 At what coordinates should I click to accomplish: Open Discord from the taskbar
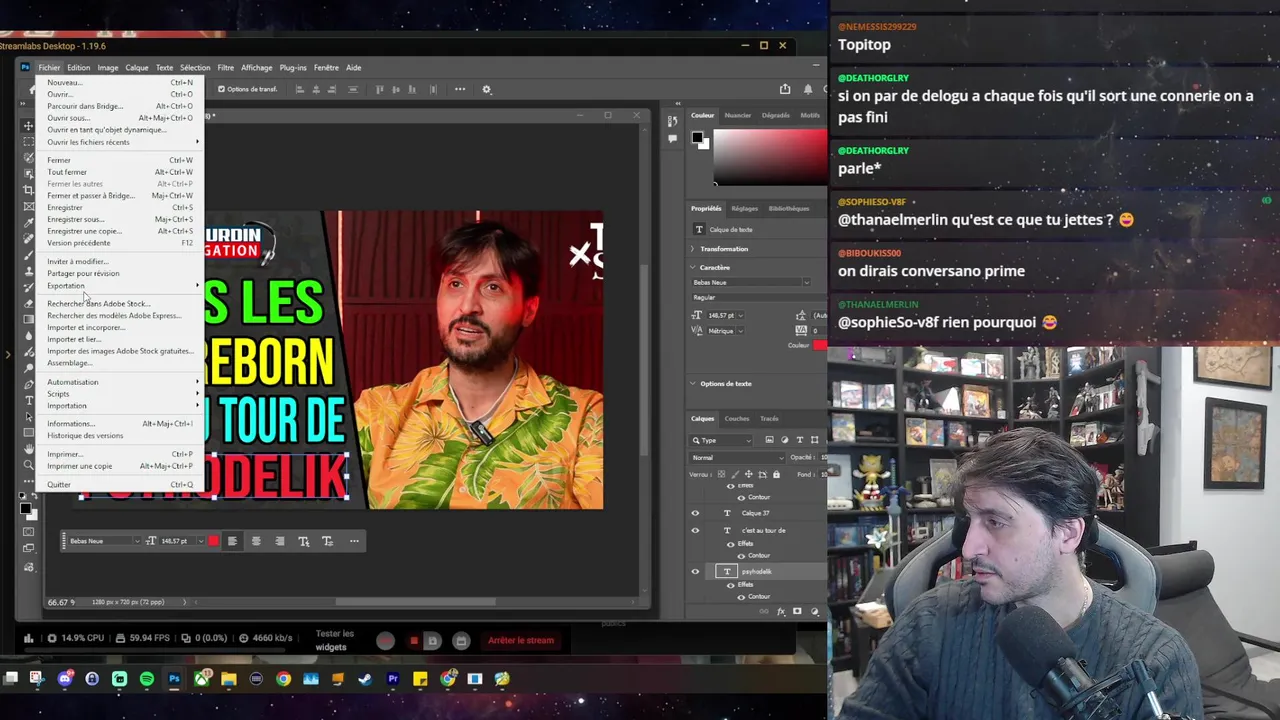coord(65,679)
